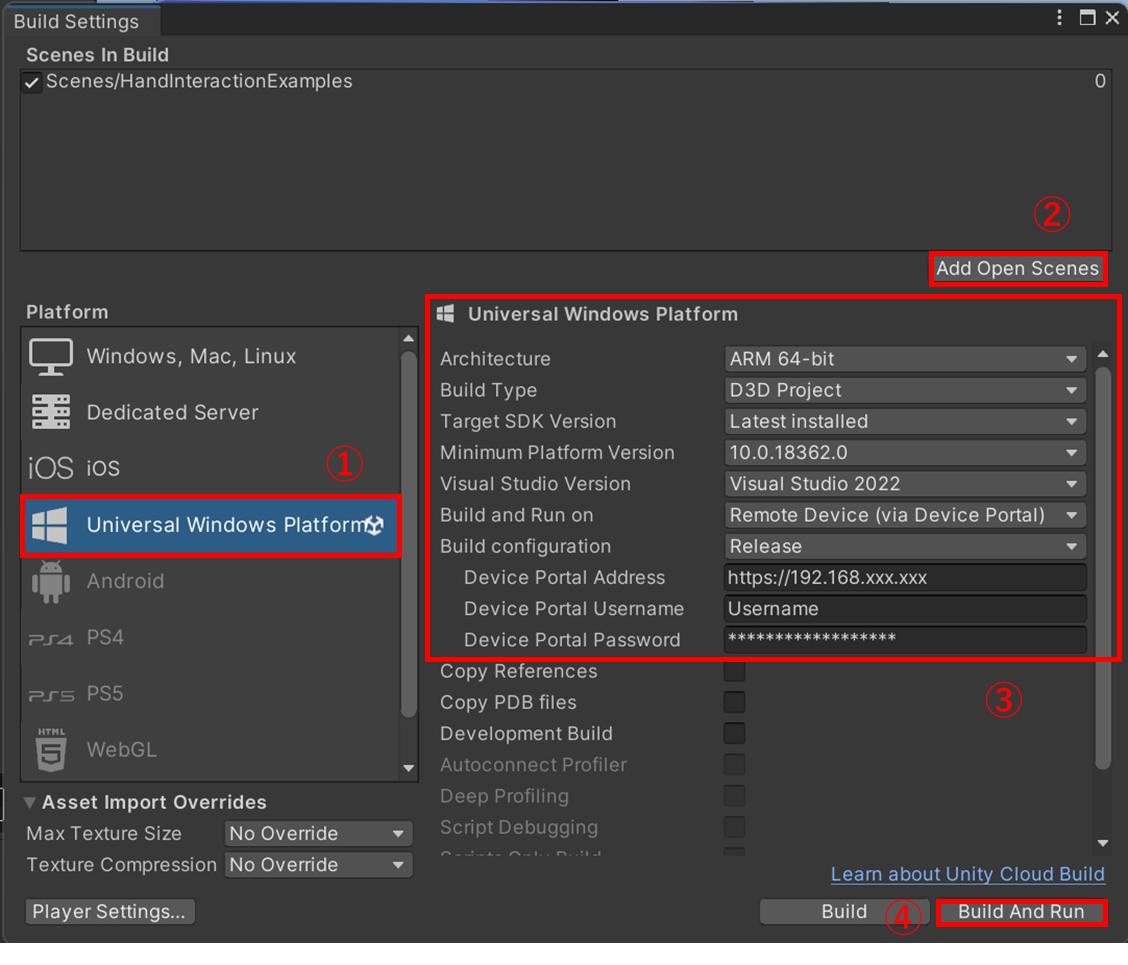Open the Build and Run on dropdown
The width and height of the screenshot is (1128, 965).
click(x=905, y=515)
